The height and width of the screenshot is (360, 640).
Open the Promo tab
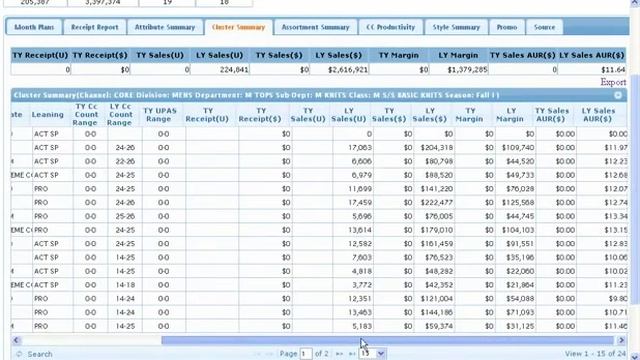(507, 27)
